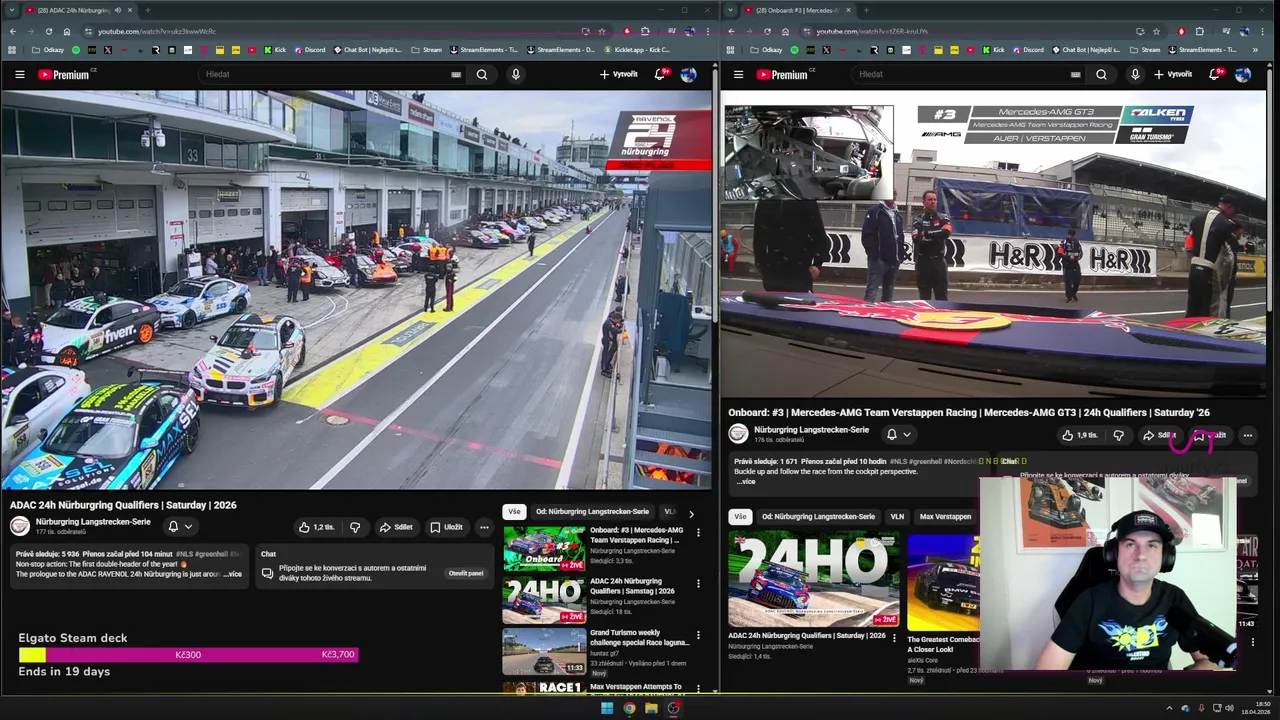The image size is (1280, 720).
Task: Open Discord bookmark in left bookmarks bar
Action: (x=311, y=49)
